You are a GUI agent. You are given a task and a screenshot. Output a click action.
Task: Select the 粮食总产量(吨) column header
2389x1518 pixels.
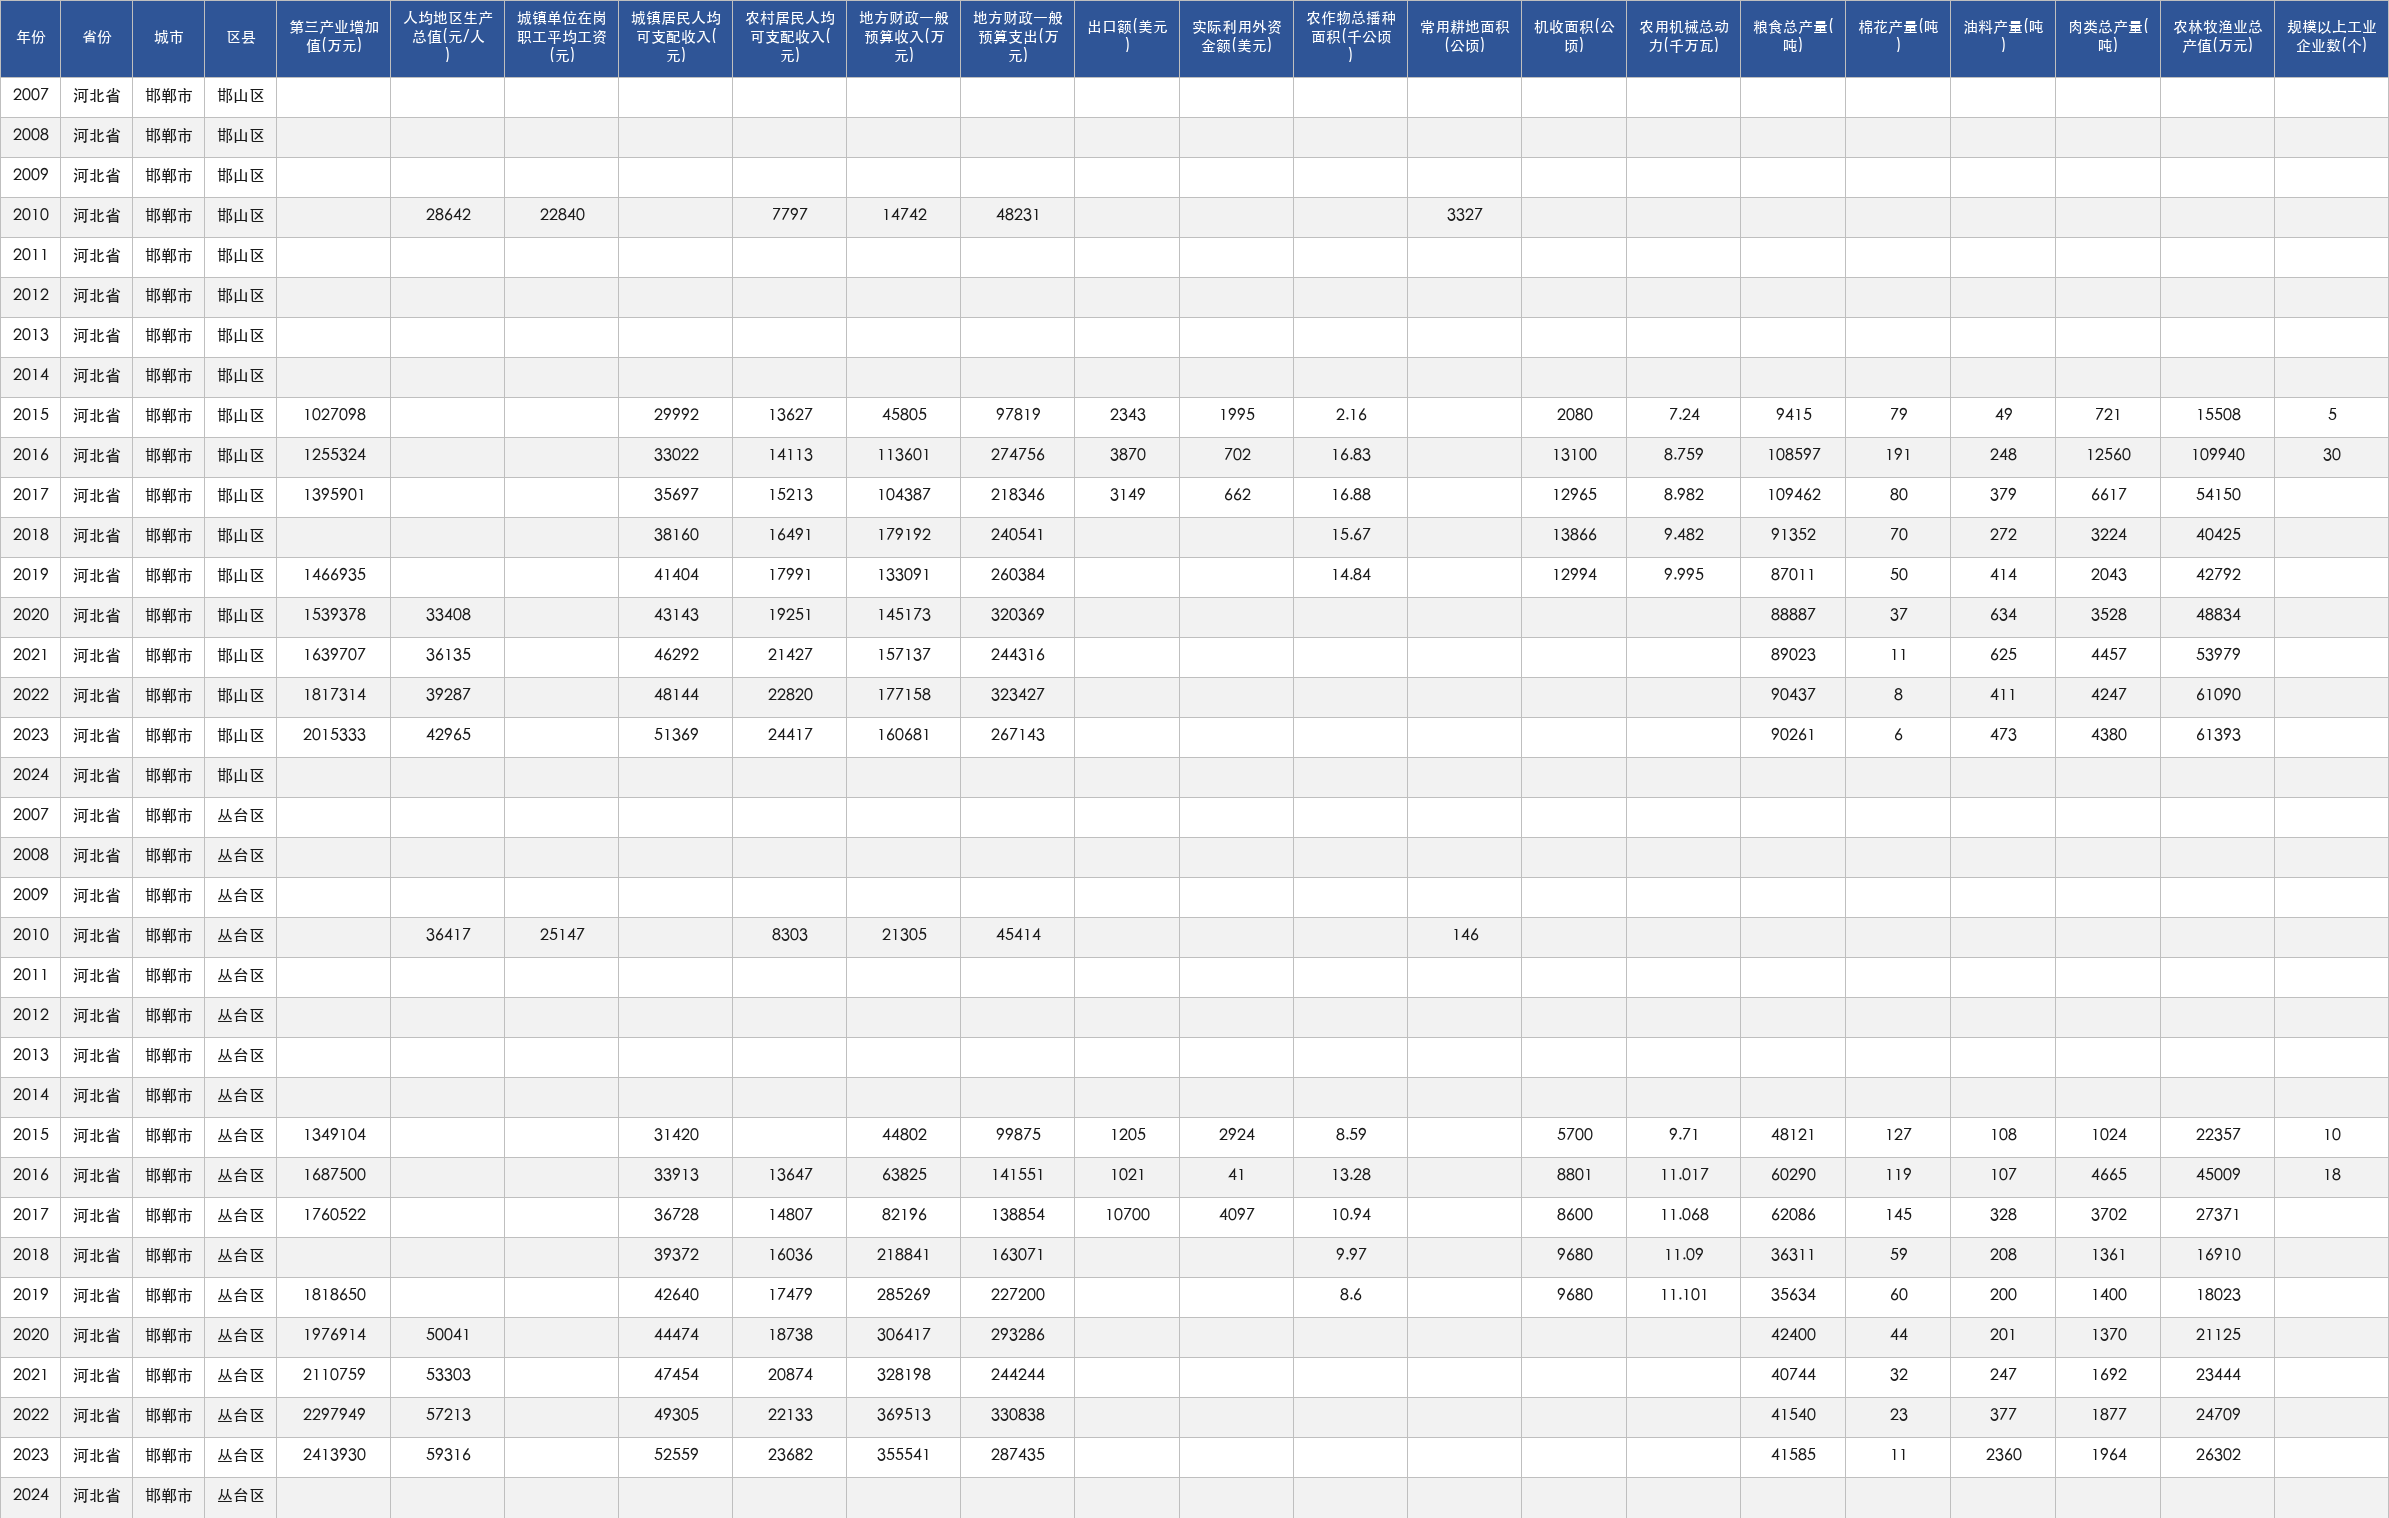(x=1793, y=38)
